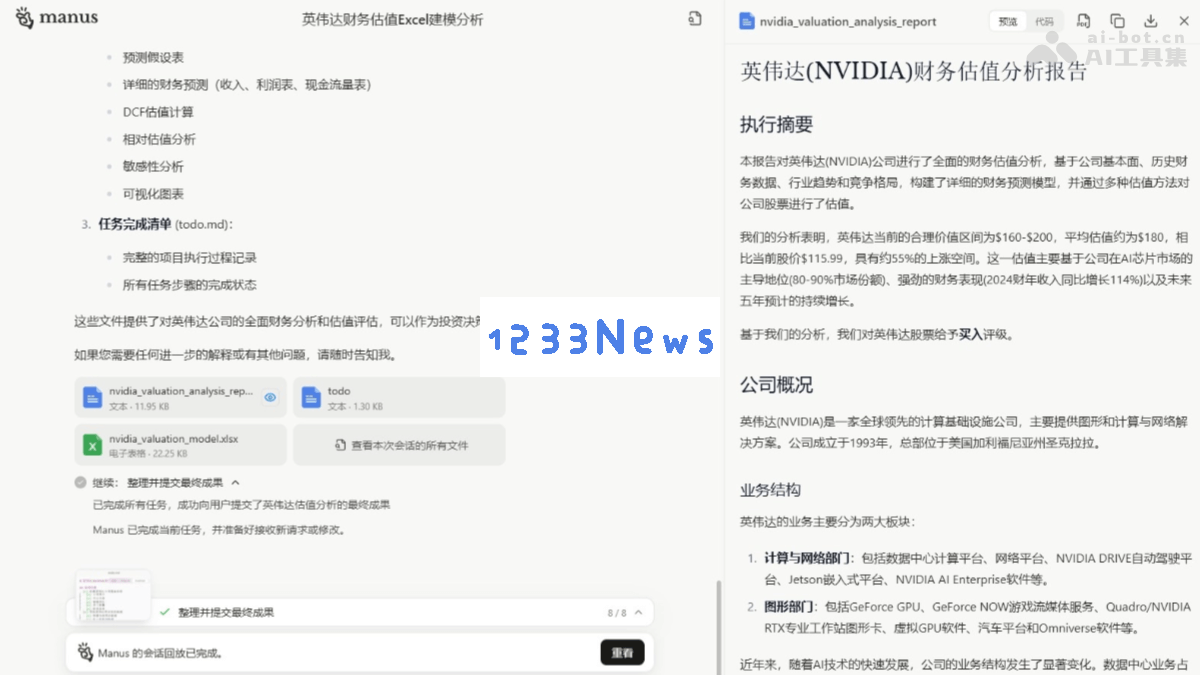Click the 完整的项目执行过程记录 bullet
This screenshot has width=1200, height=675.
pos(190,257)
